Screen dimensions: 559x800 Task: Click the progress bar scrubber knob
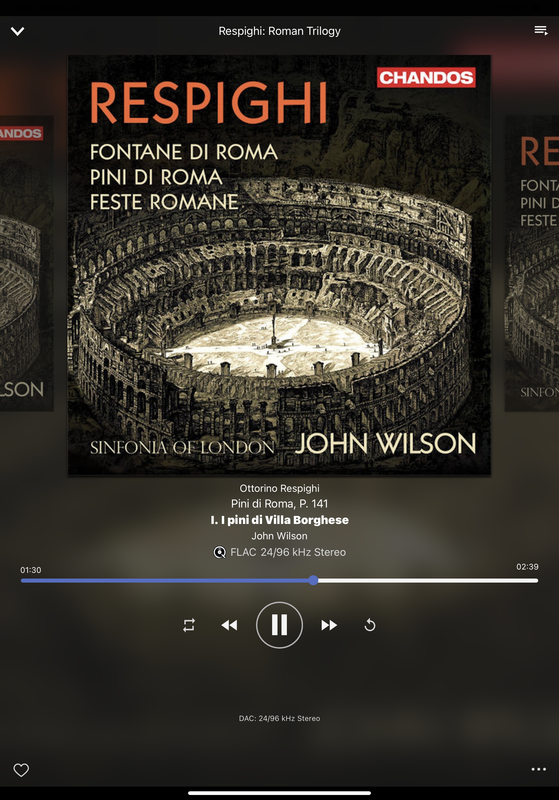point(313,580)
